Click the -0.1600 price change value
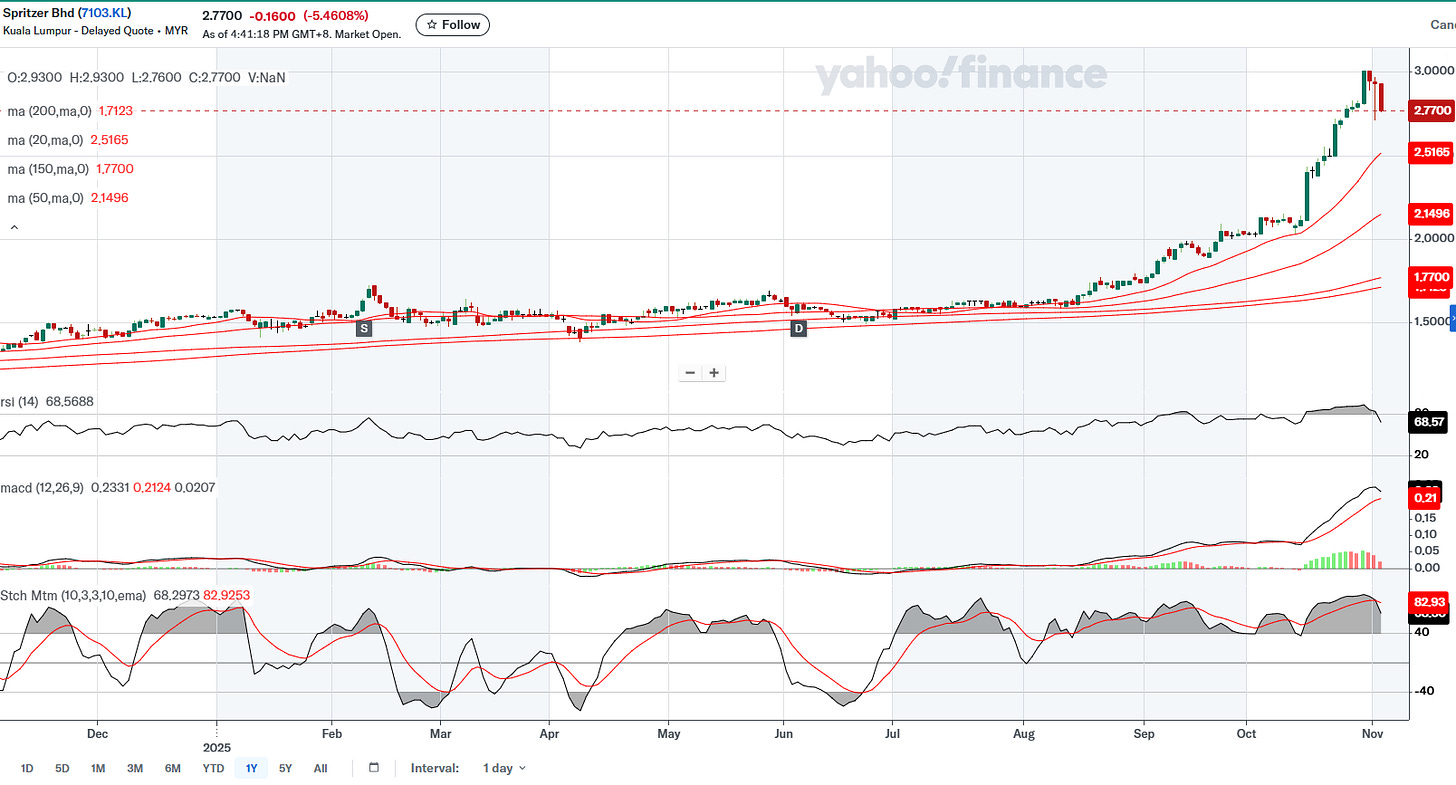The image size is (1456, 785). tap(272, 17)
